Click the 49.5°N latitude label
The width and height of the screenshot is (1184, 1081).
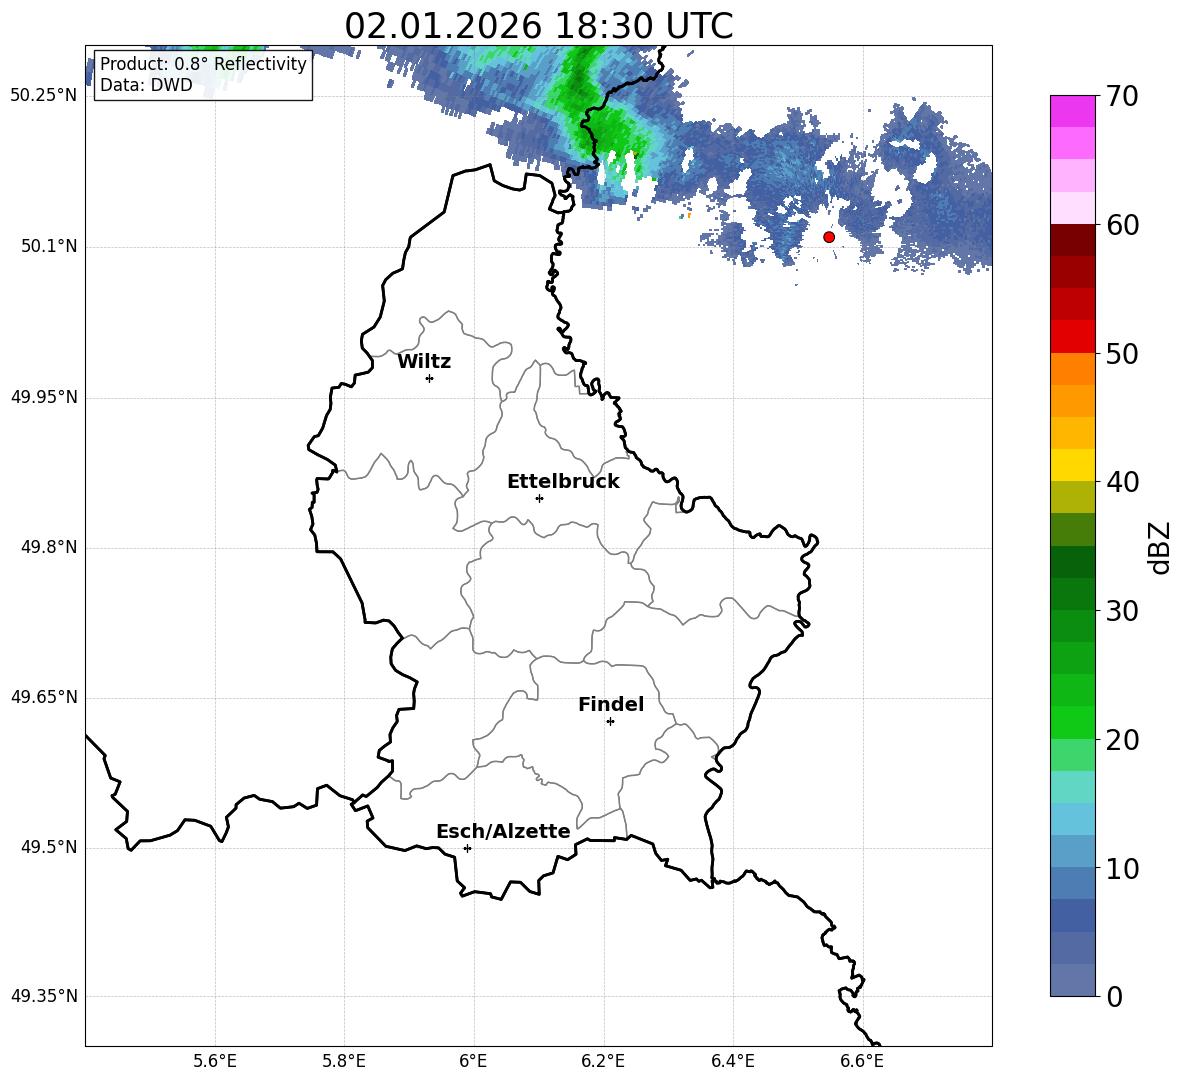coord(49,847)
